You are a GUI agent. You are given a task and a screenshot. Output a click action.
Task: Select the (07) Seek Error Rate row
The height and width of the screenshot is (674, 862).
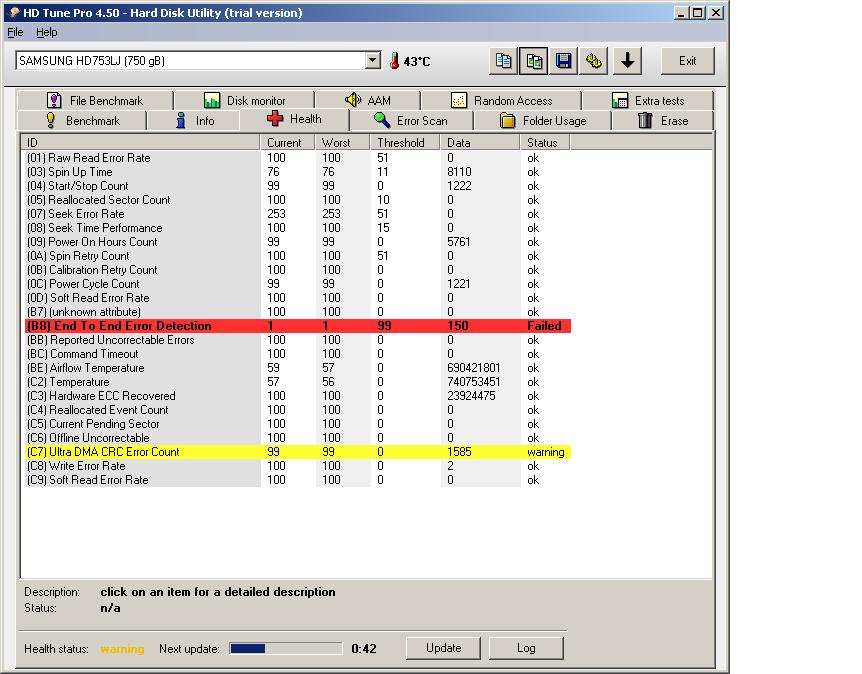(298, 214)
